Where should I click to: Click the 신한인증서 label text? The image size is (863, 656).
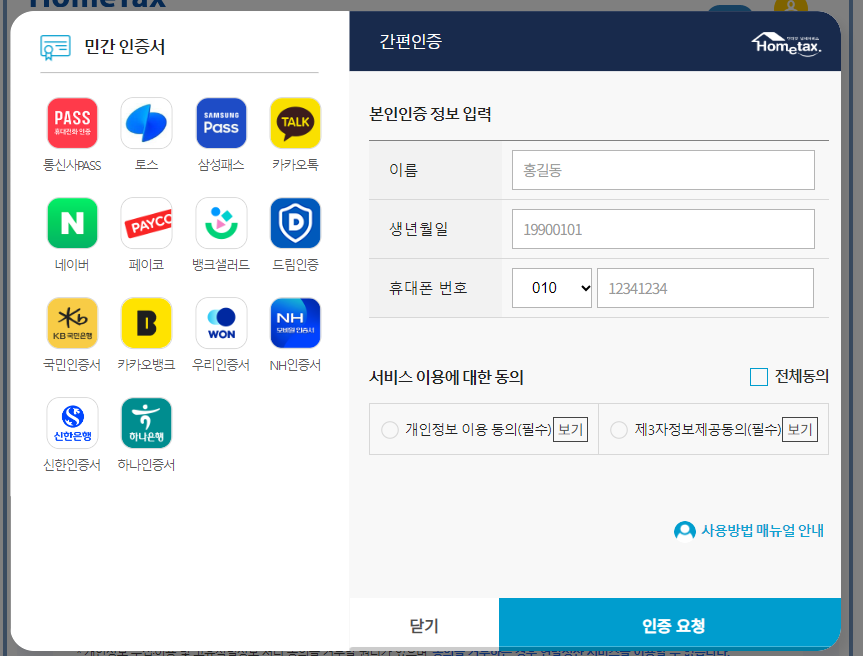[72, 465]
